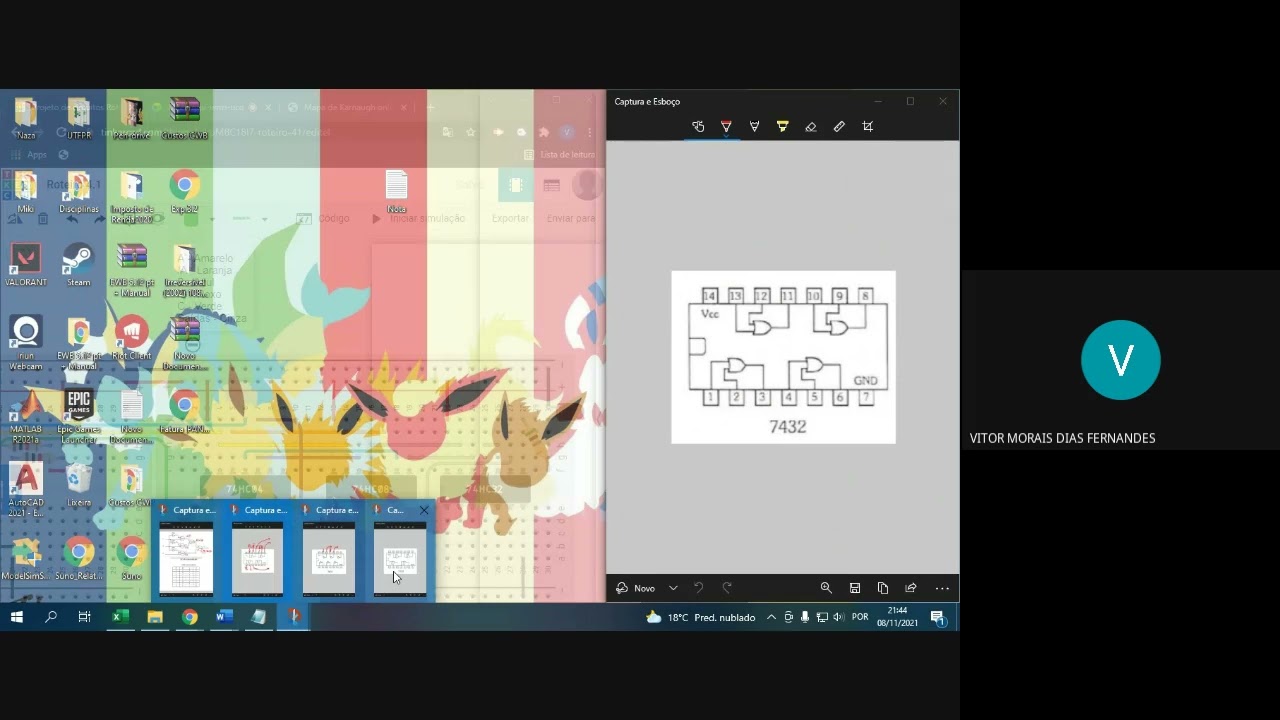Select the Steam desktop shortcut
This screenshot has height=720, width=1280.
tap(78, 266)
